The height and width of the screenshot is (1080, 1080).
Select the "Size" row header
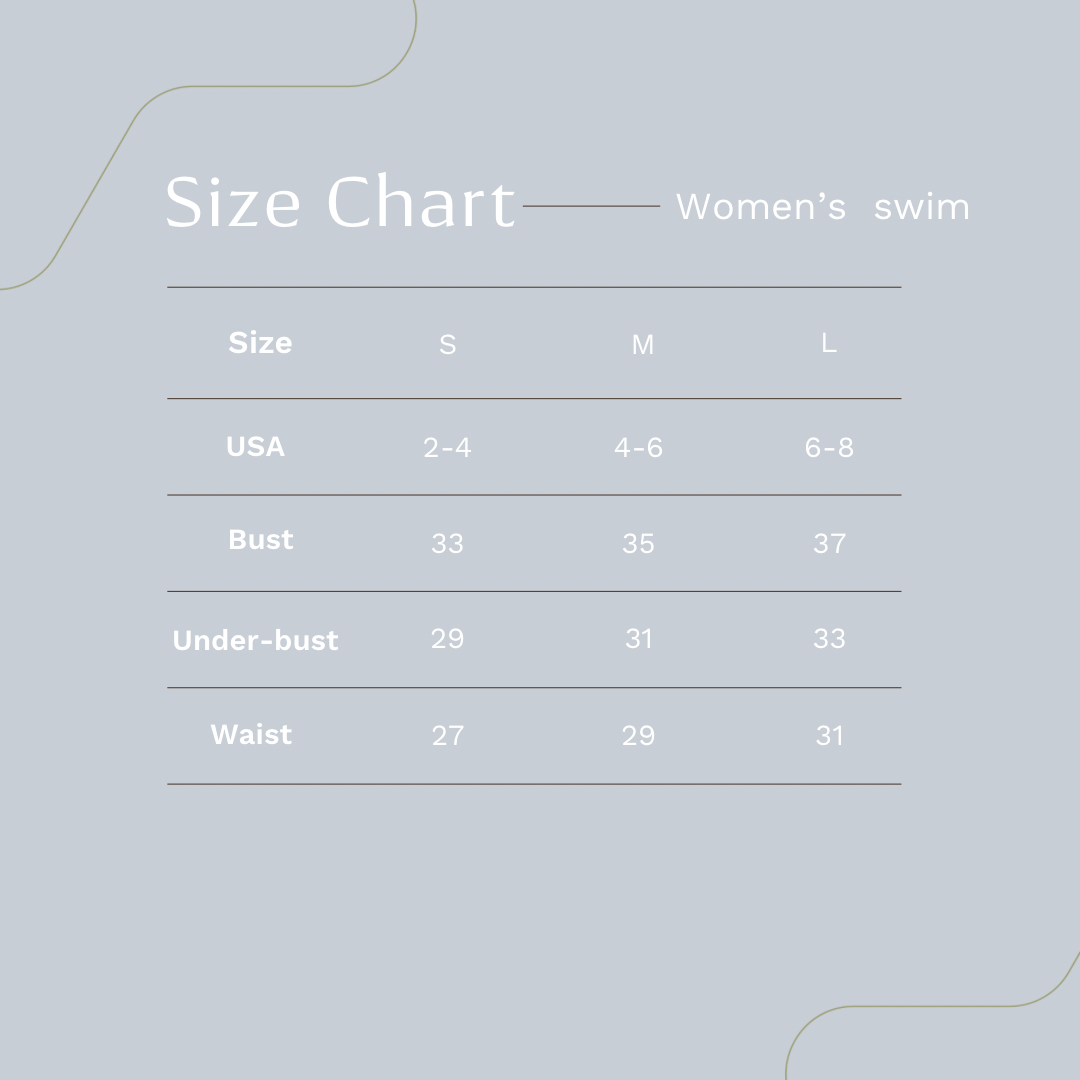(x=260, y=343)
